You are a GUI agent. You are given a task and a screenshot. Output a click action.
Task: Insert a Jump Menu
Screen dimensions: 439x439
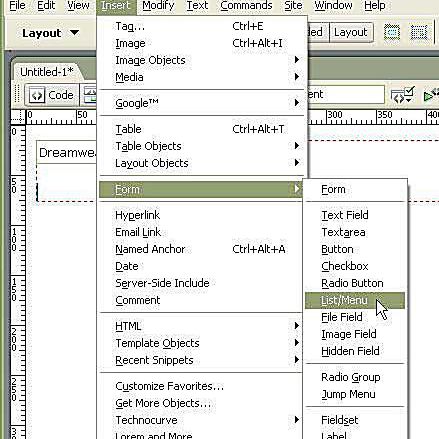(x=355, y=394)
